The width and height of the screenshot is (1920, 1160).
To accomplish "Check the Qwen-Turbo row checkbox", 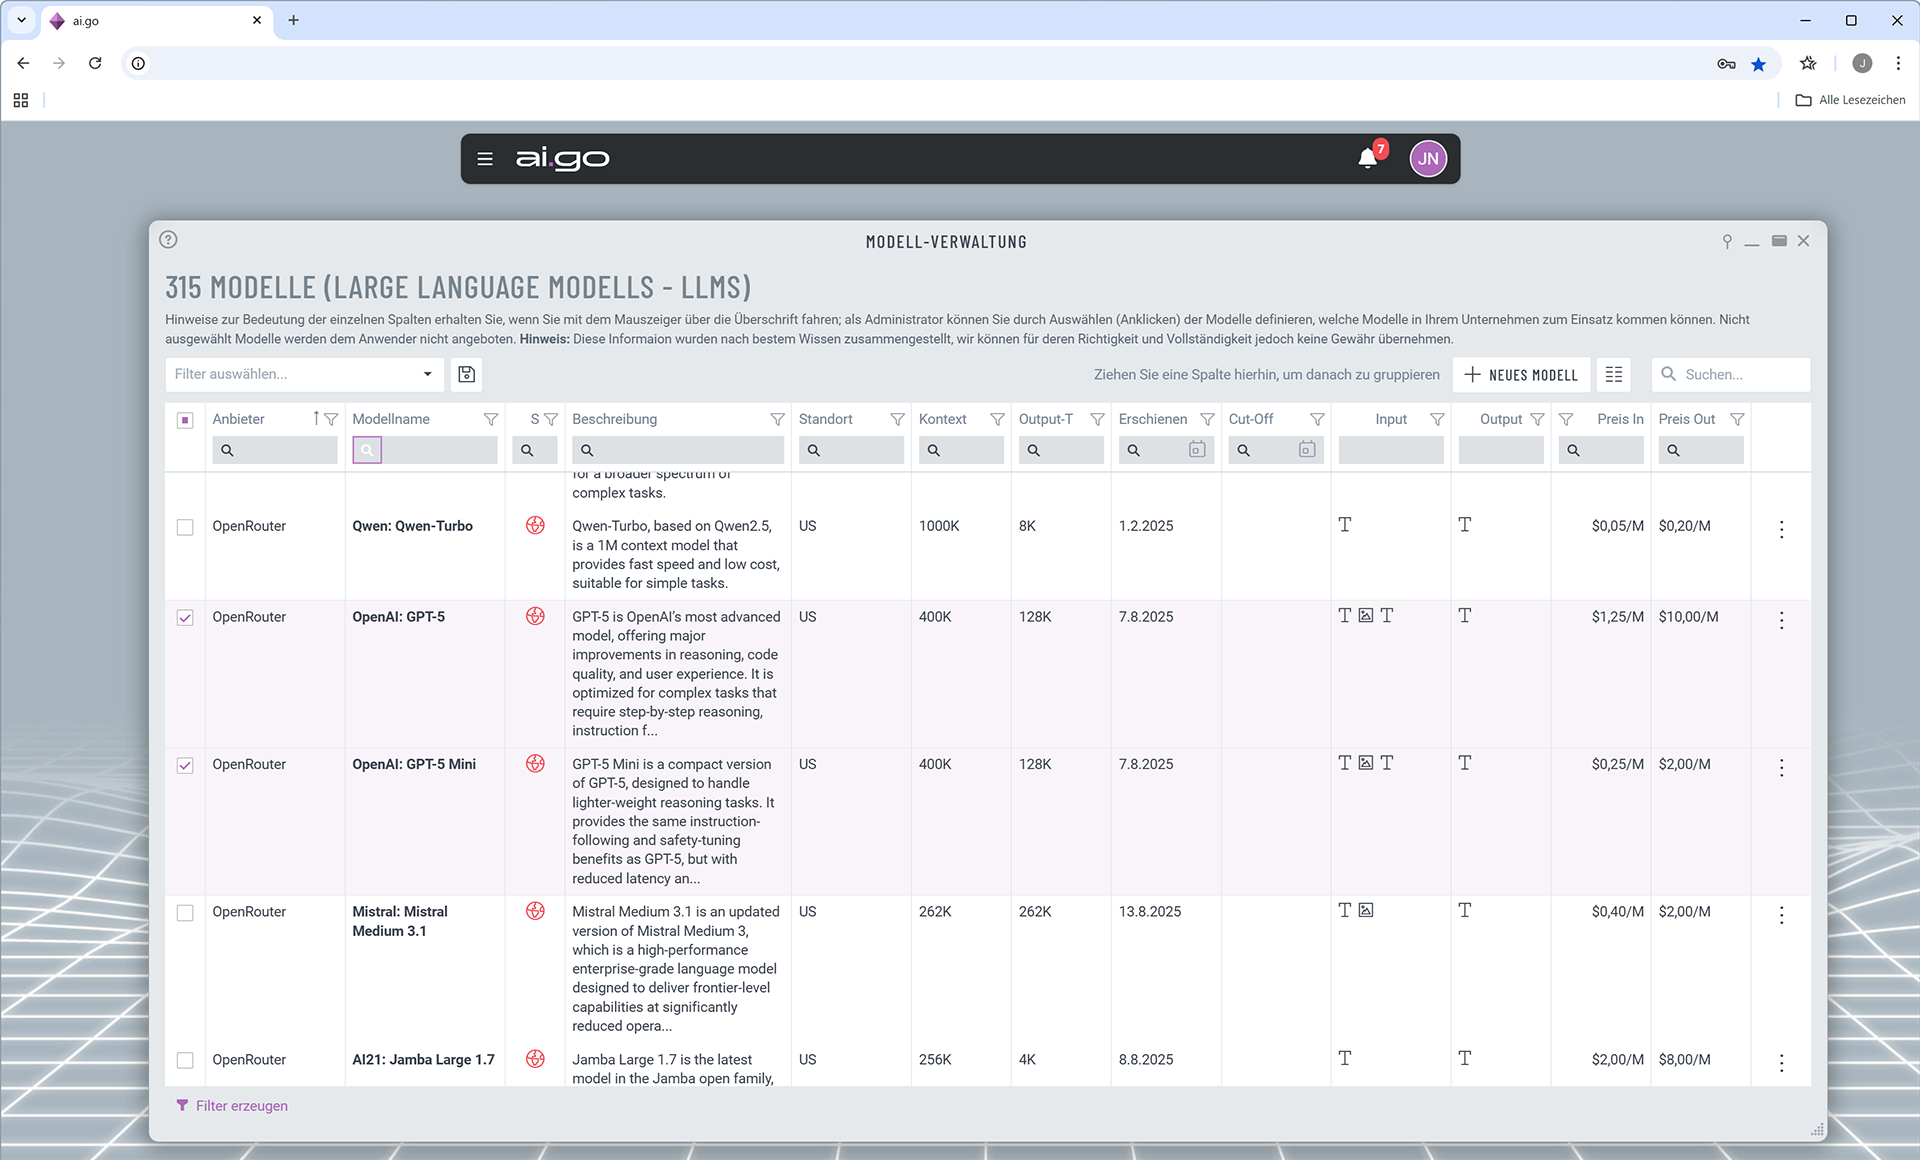I will 185,527.
